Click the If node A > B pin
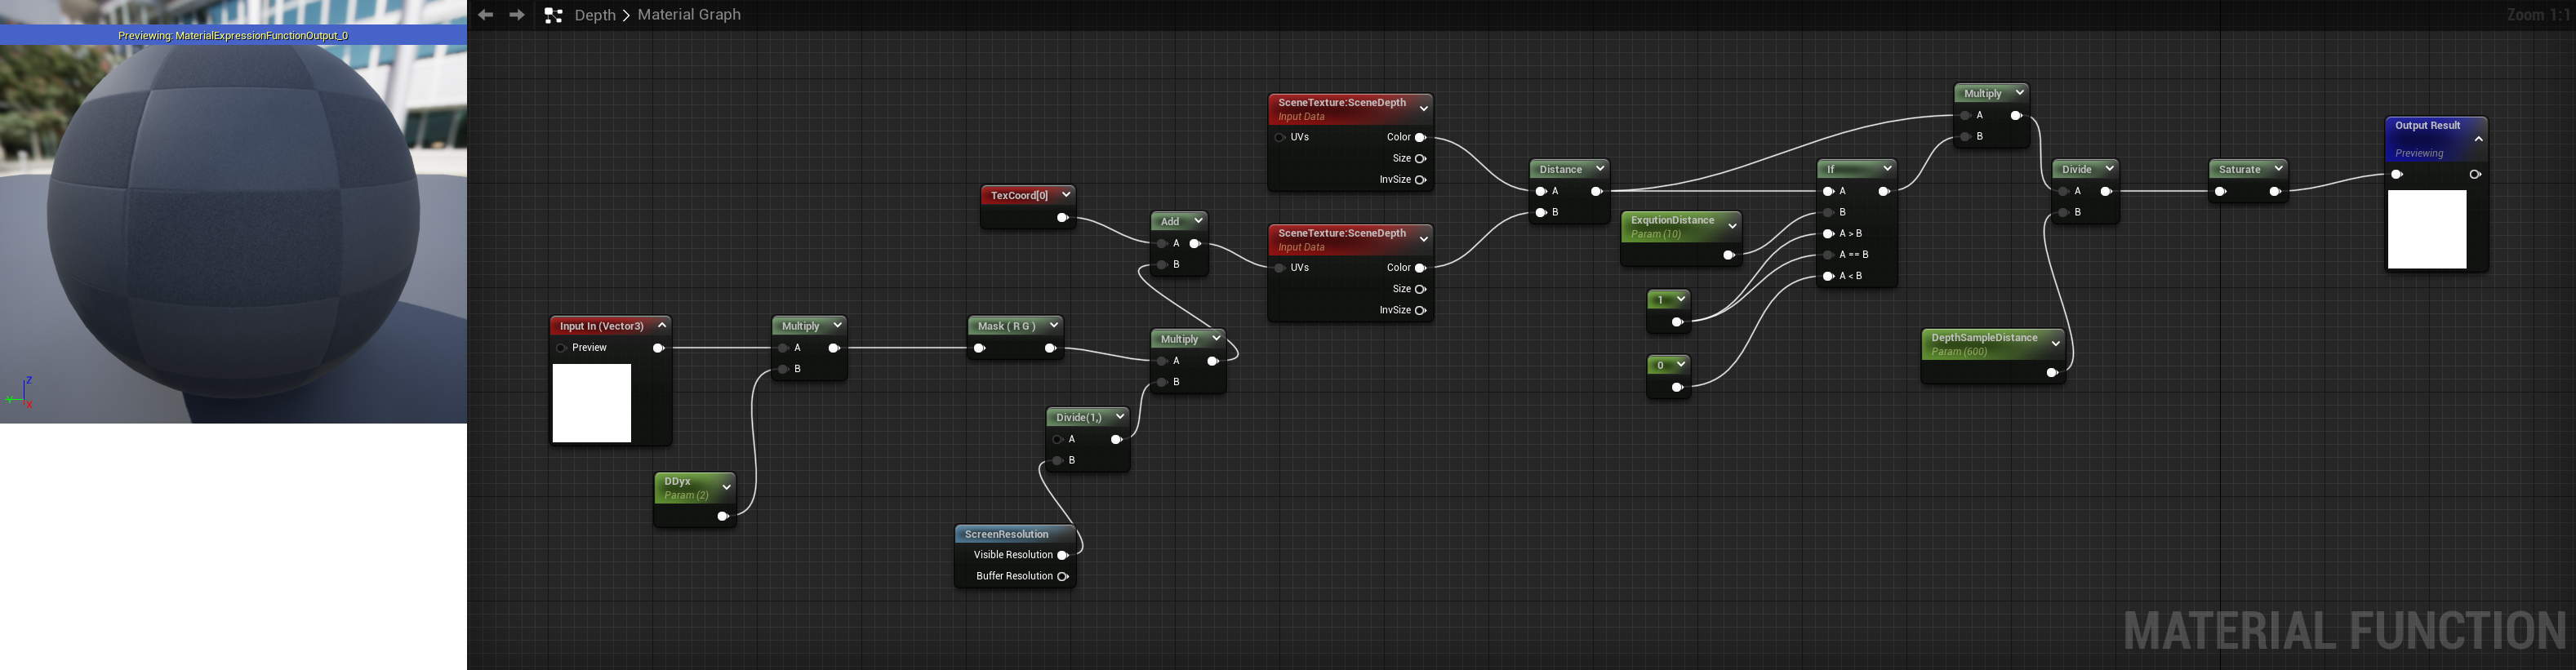The height and width of the screenshot is (670, 2576). [x=1828, y=234]
